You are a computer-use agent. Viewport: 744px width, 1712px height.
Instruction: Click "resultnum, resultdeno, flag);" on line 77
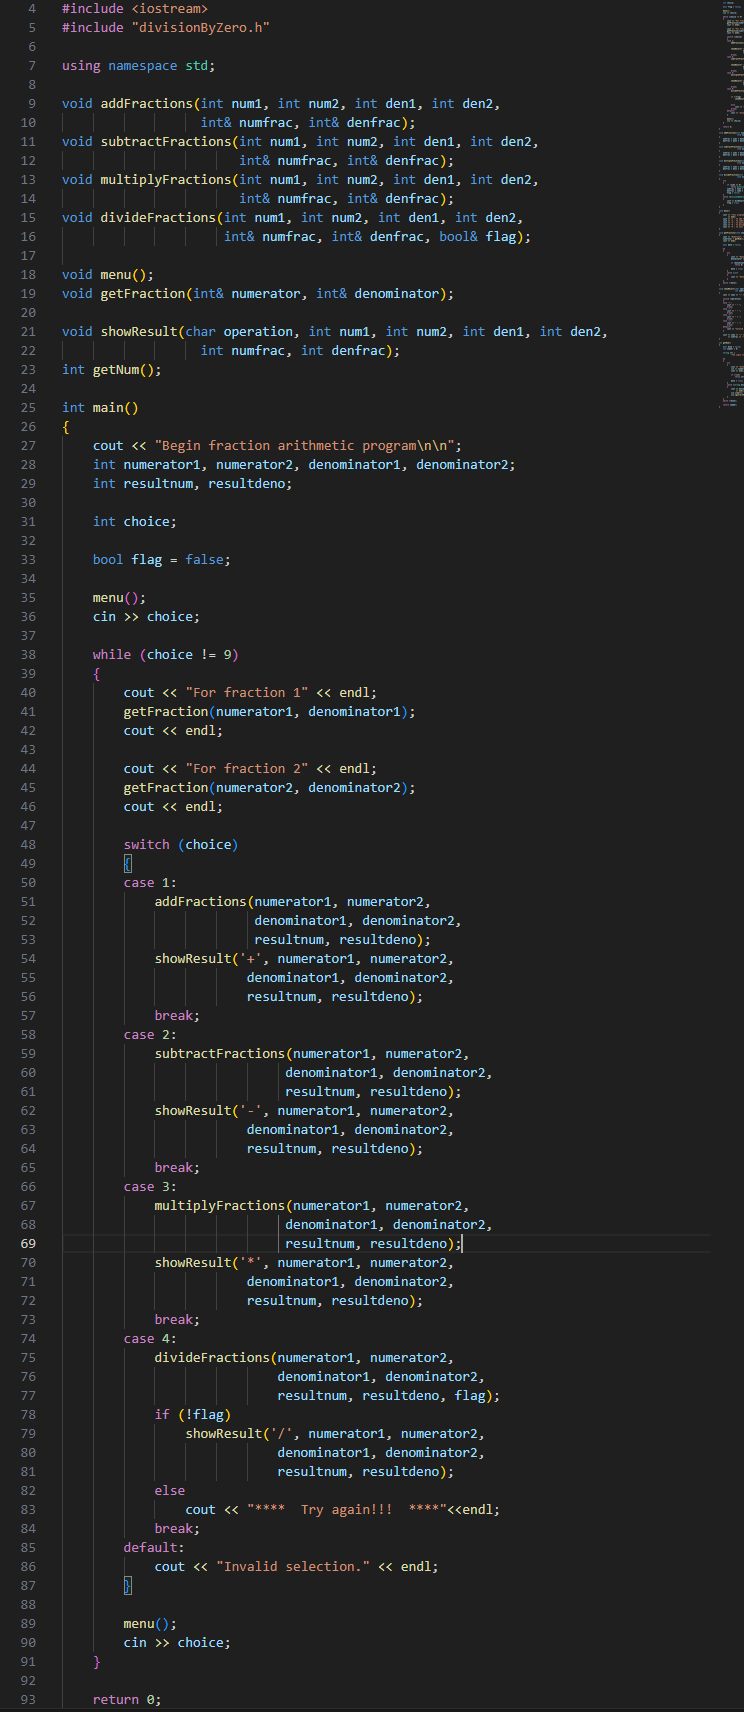pos(389,1395)
